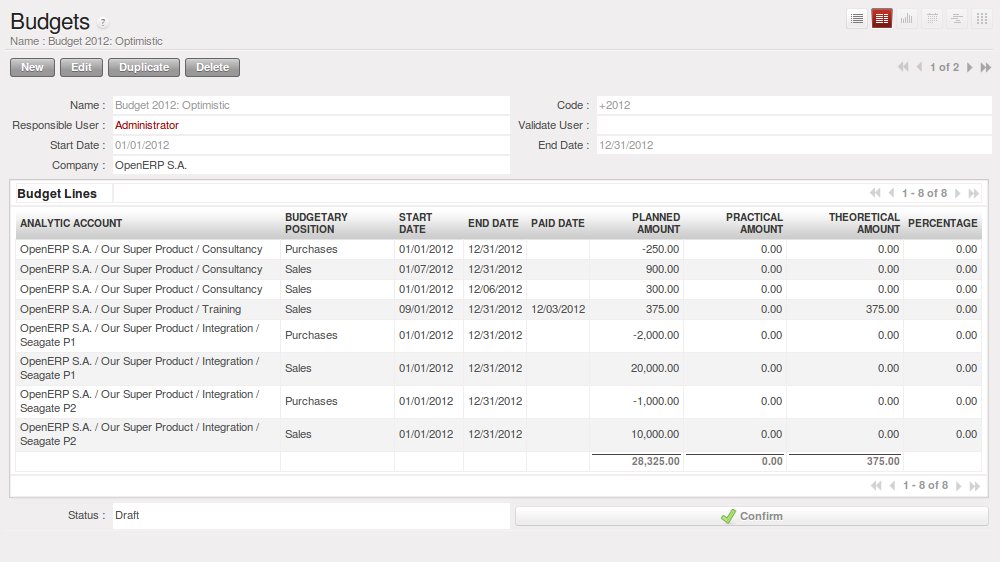Select the Budget Lines tab
The width and height of the screenshot is (1000, 562).
57,193
